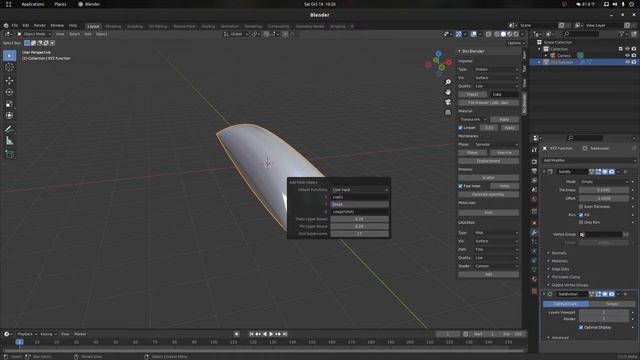Select the Measure tool
Viewport: 640px width, 360px height.
coord(9,141)
